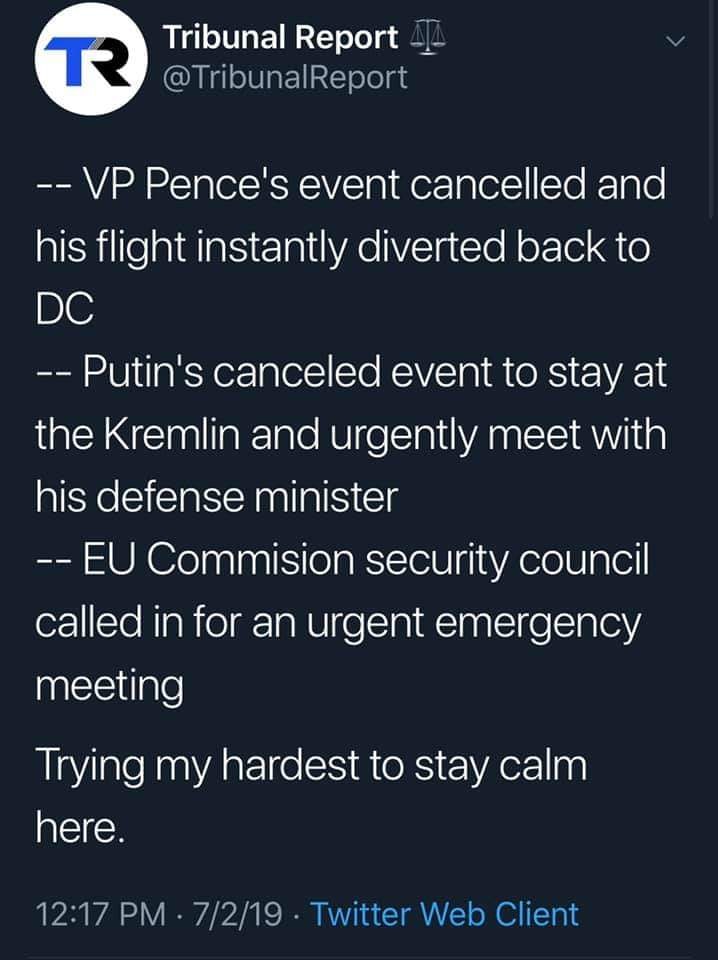This screenshot has height=960, width=718.
Task: Click the line "called in for an urgent emergency"
Action: [x=338, y=622]
